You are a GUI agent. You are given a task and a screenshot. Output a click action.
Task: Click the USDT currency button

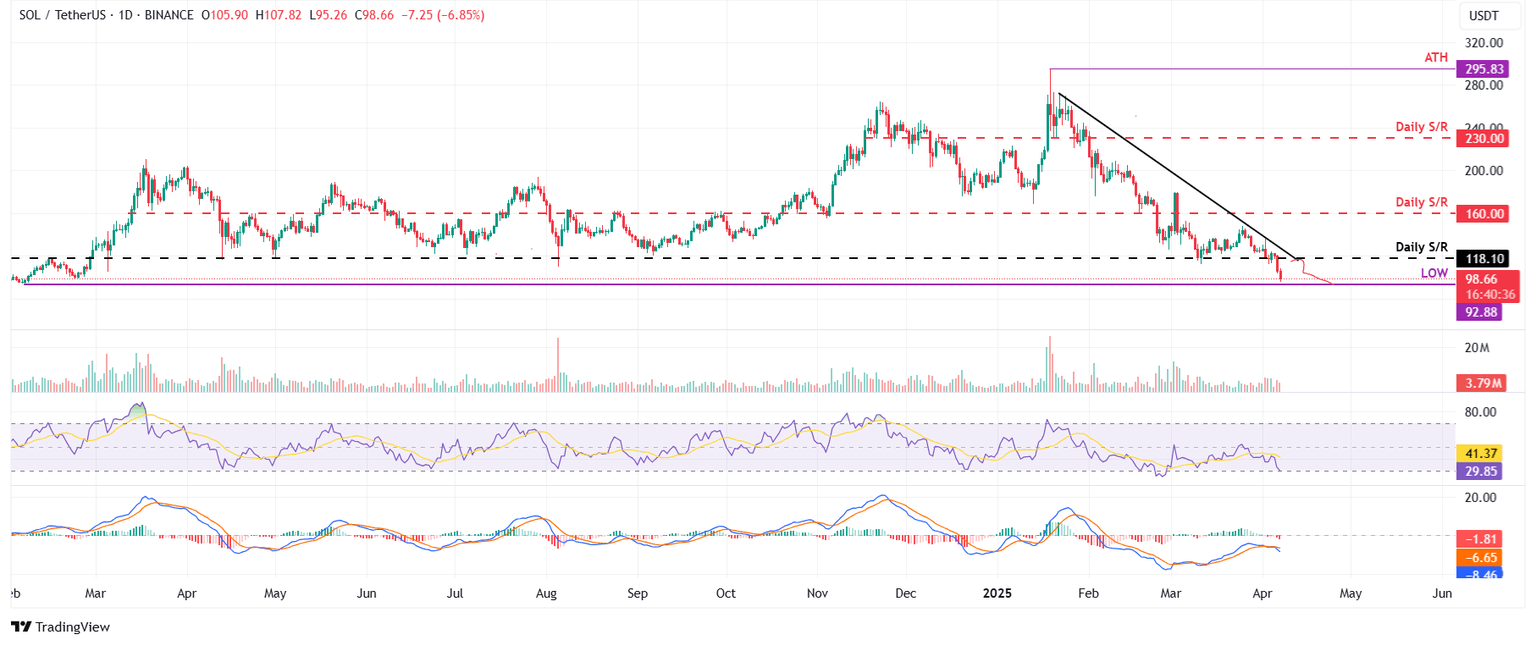pos(1486,16)
